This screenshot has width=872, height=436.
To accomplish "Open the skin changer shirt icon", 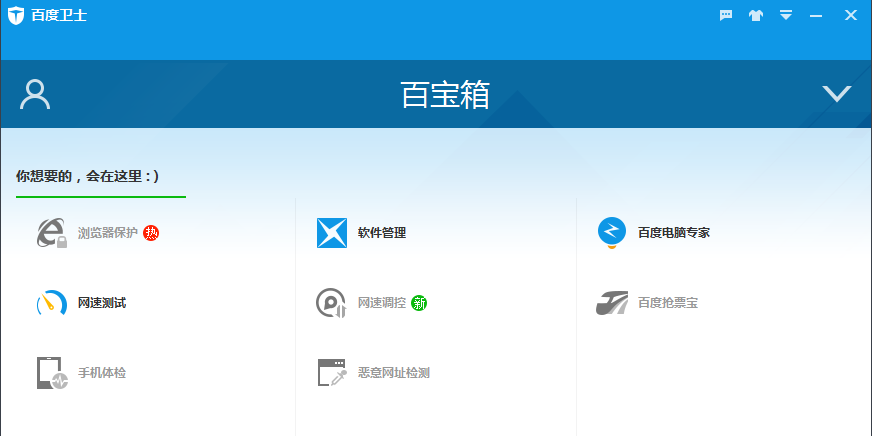I will (x=756, y=15).
